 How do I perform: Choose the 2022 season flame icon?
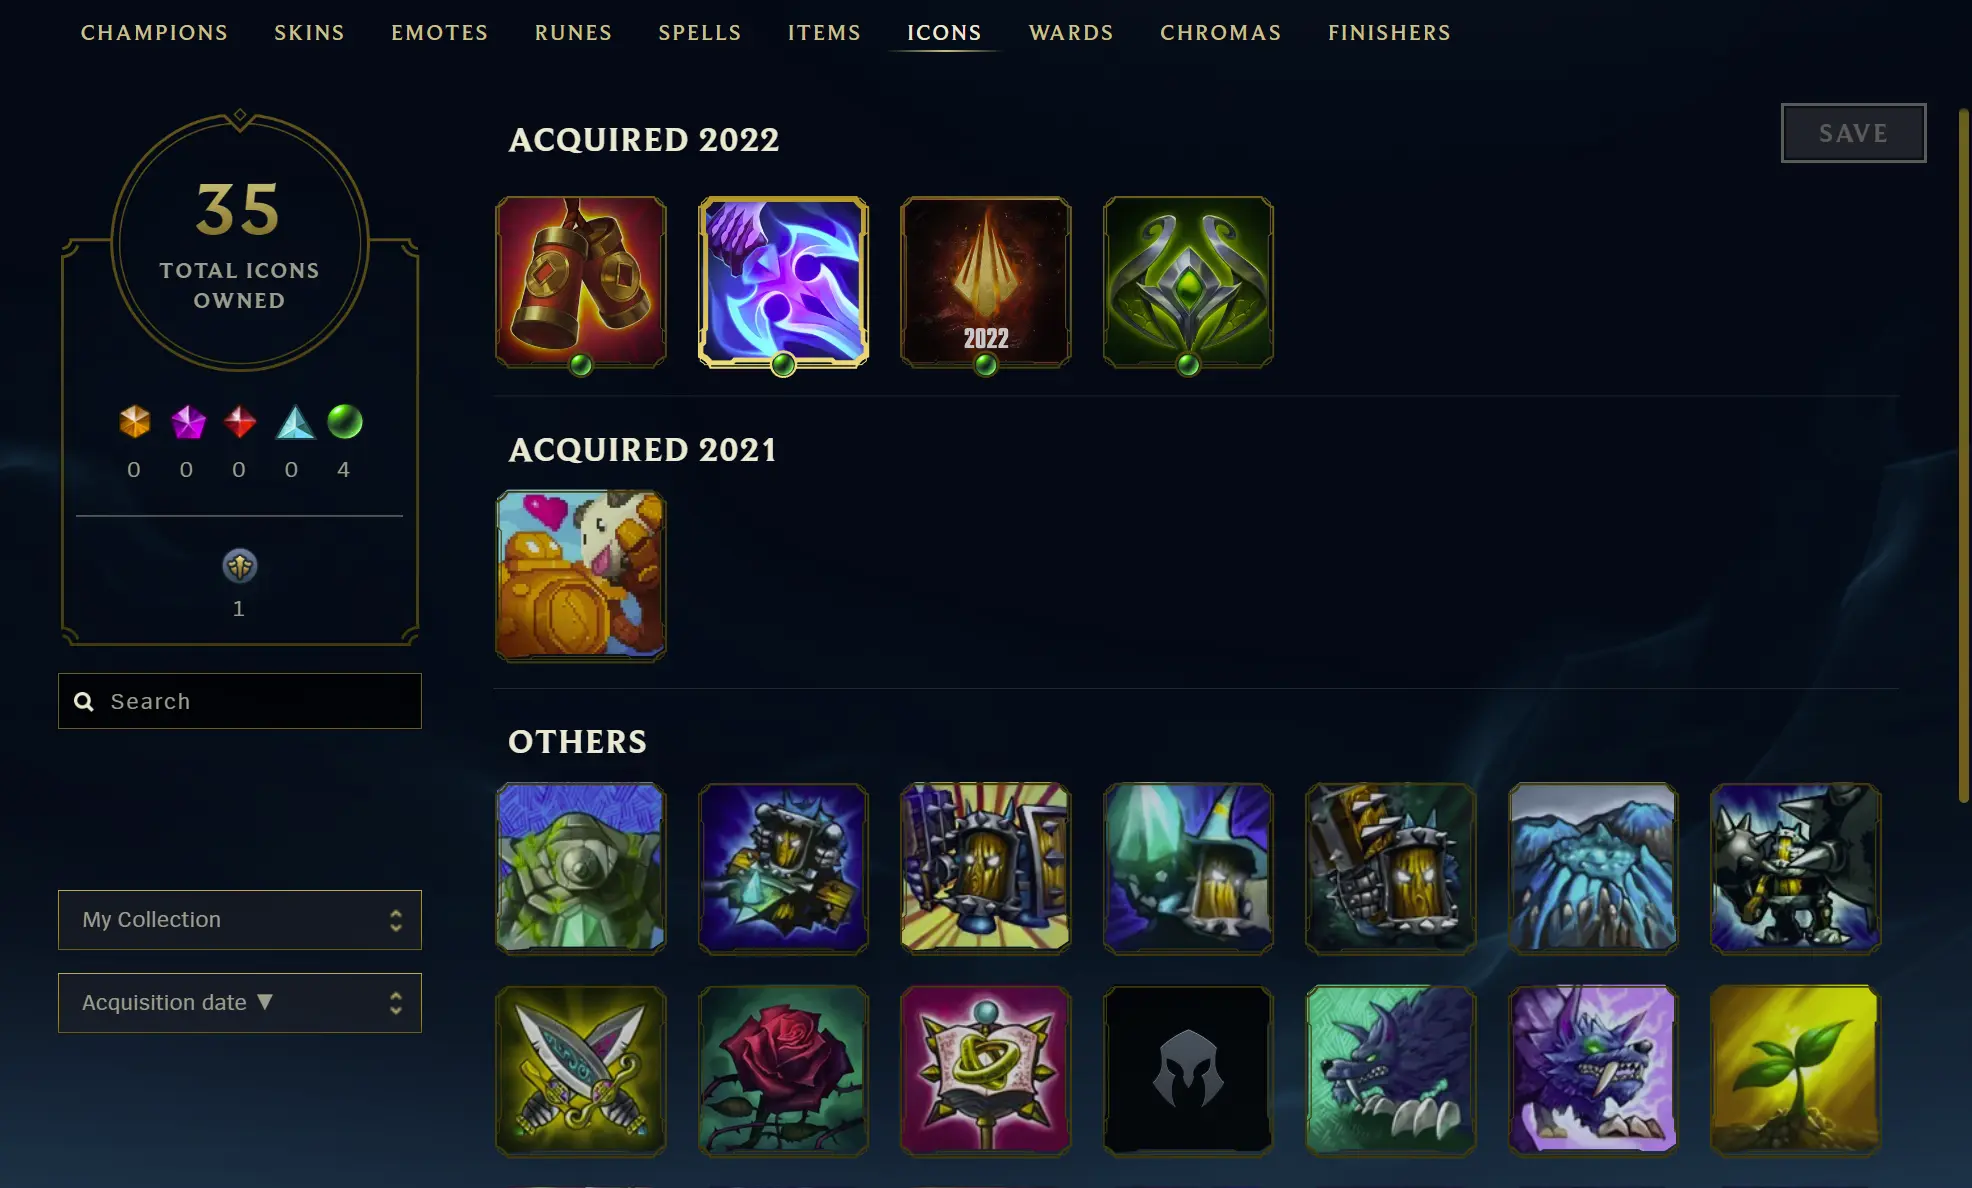tap(986, 282)
